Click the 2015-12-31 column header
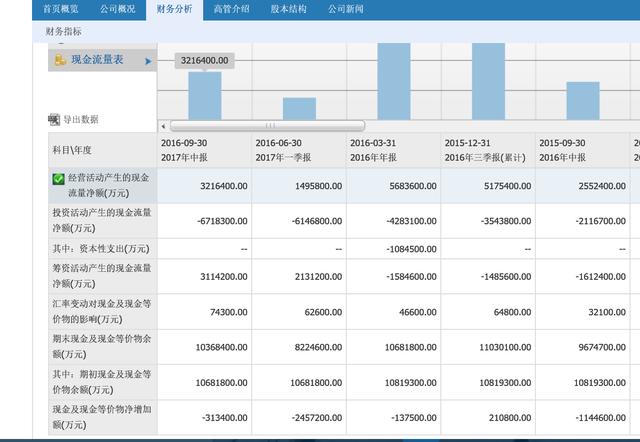 (x=488, y=150)
